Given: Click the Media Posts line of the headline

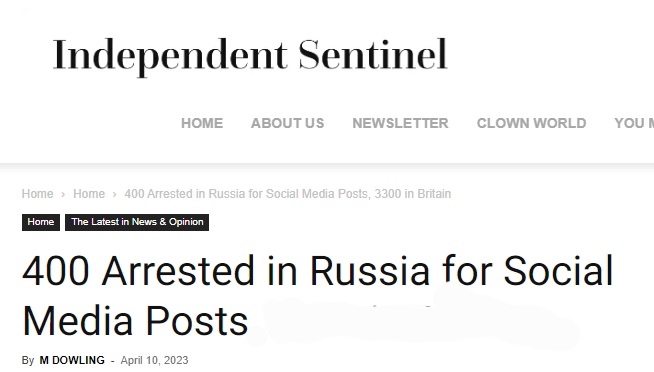Looking at the screenshot, I should 135,321.
